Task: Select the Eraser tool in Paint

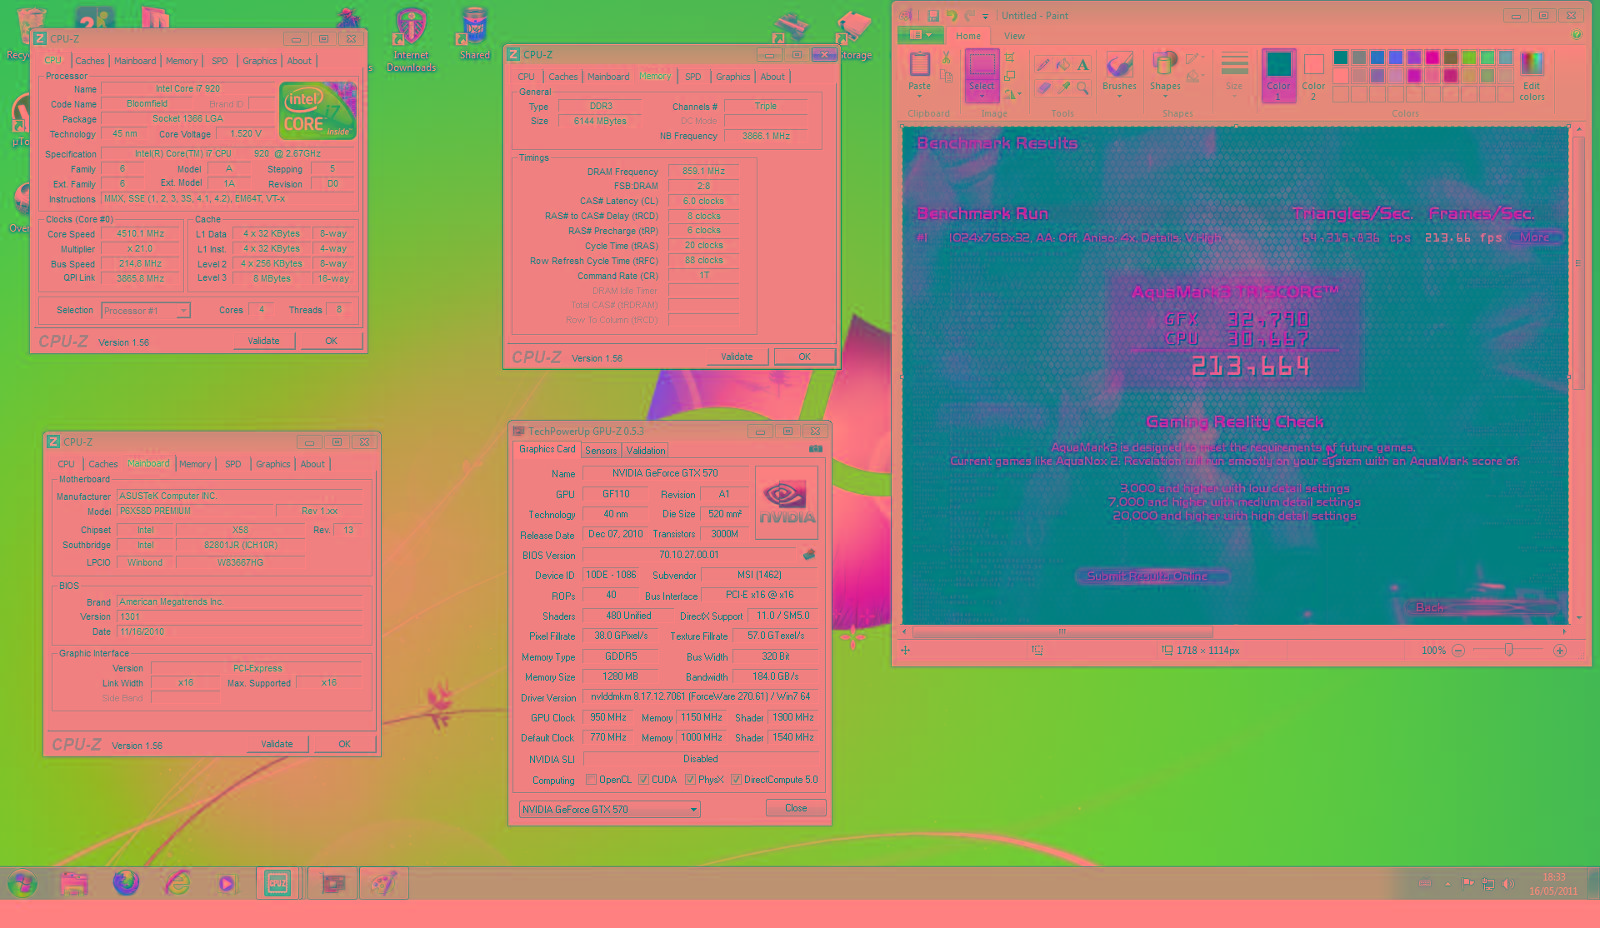Action: 1043,87
